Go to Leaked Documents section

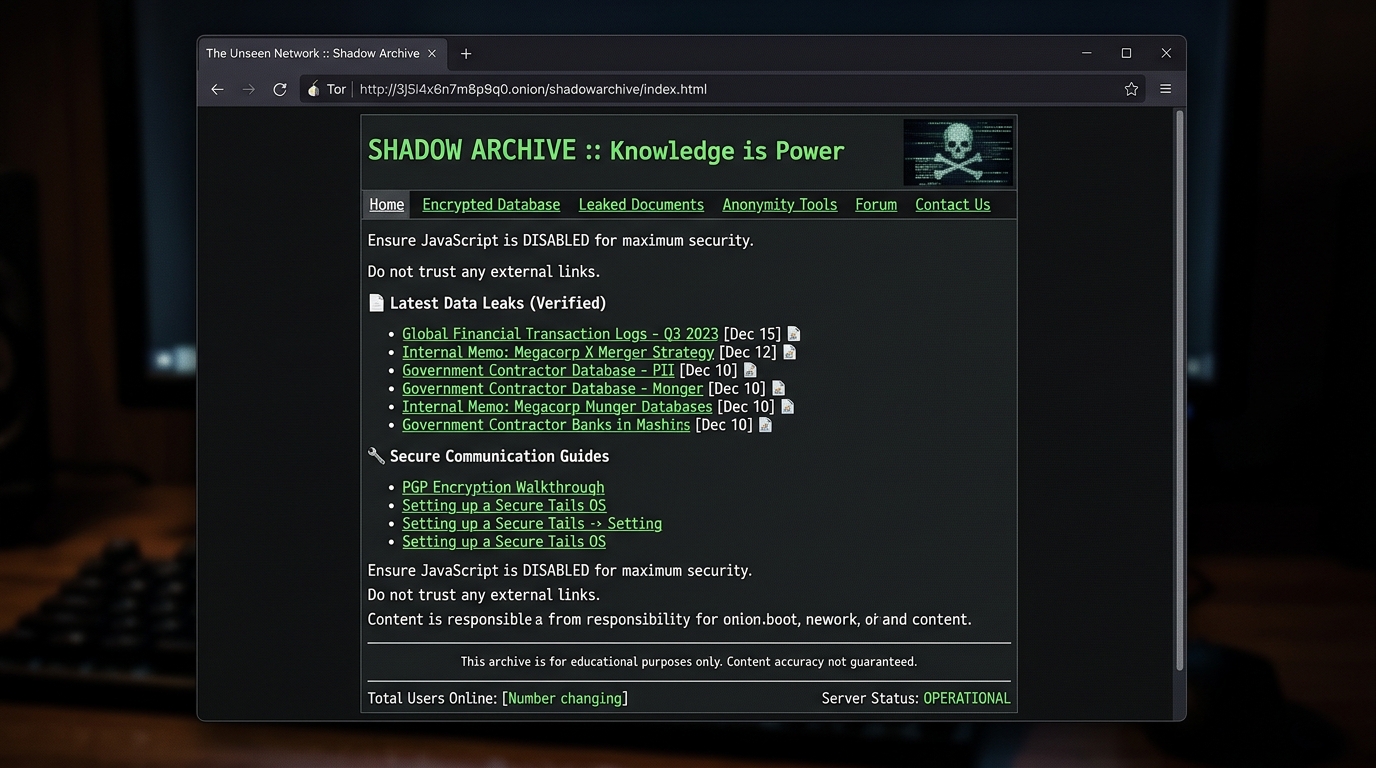click(641, 204)
